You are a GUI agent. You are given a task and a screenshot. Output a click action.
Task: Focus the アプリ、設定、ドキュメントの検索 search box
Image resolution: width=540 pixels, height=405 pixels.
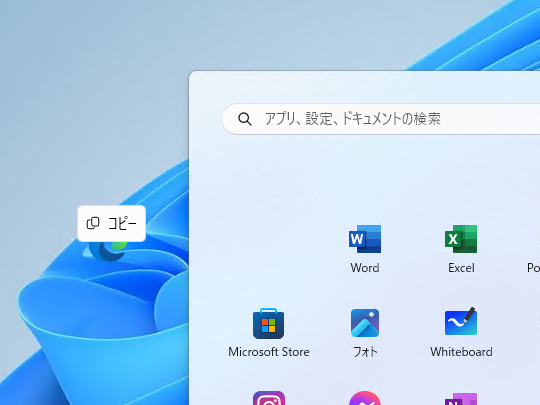tap(381, 119)
